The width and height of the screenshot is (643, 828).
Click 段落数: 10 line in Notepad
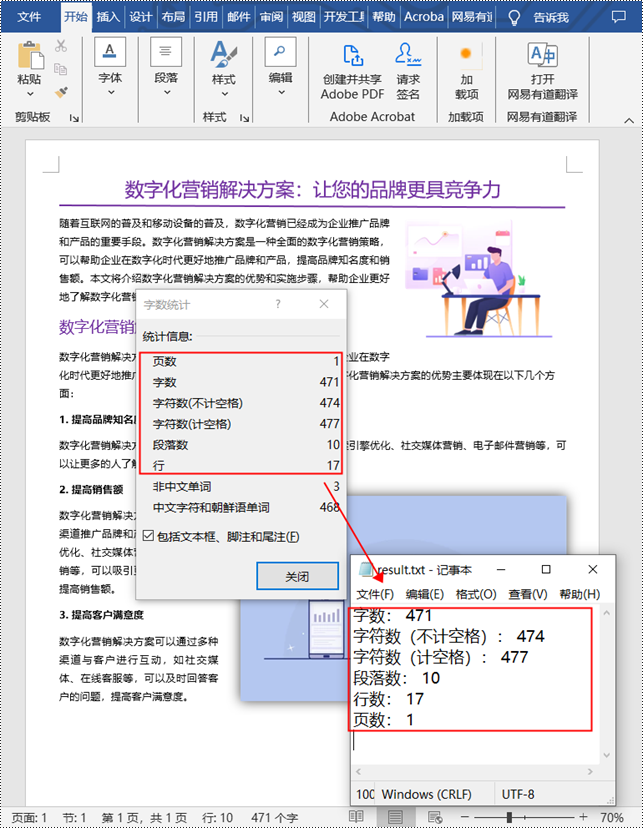click(396, 678)
